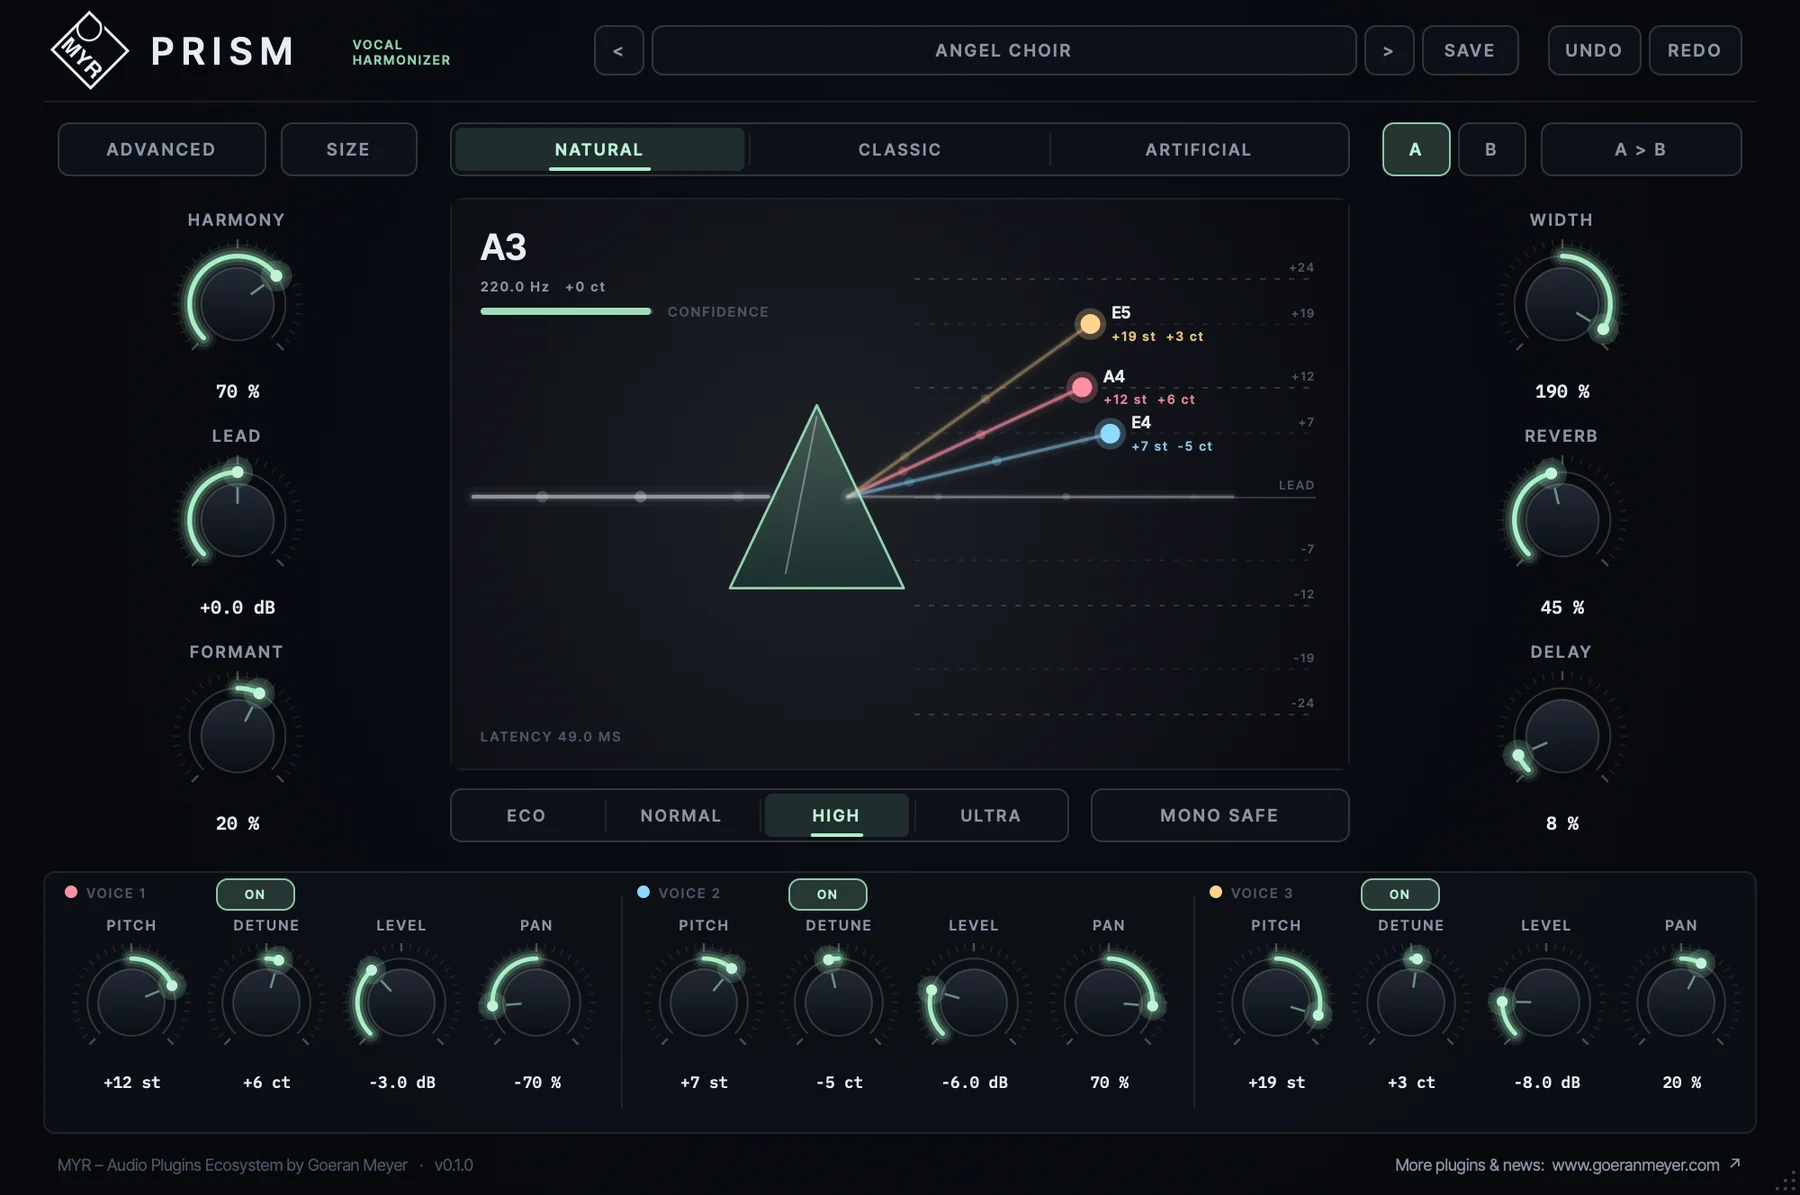Click the MYR diamond logo icon
This screenshot has height=1195, width=1800.
pos(89,50)
